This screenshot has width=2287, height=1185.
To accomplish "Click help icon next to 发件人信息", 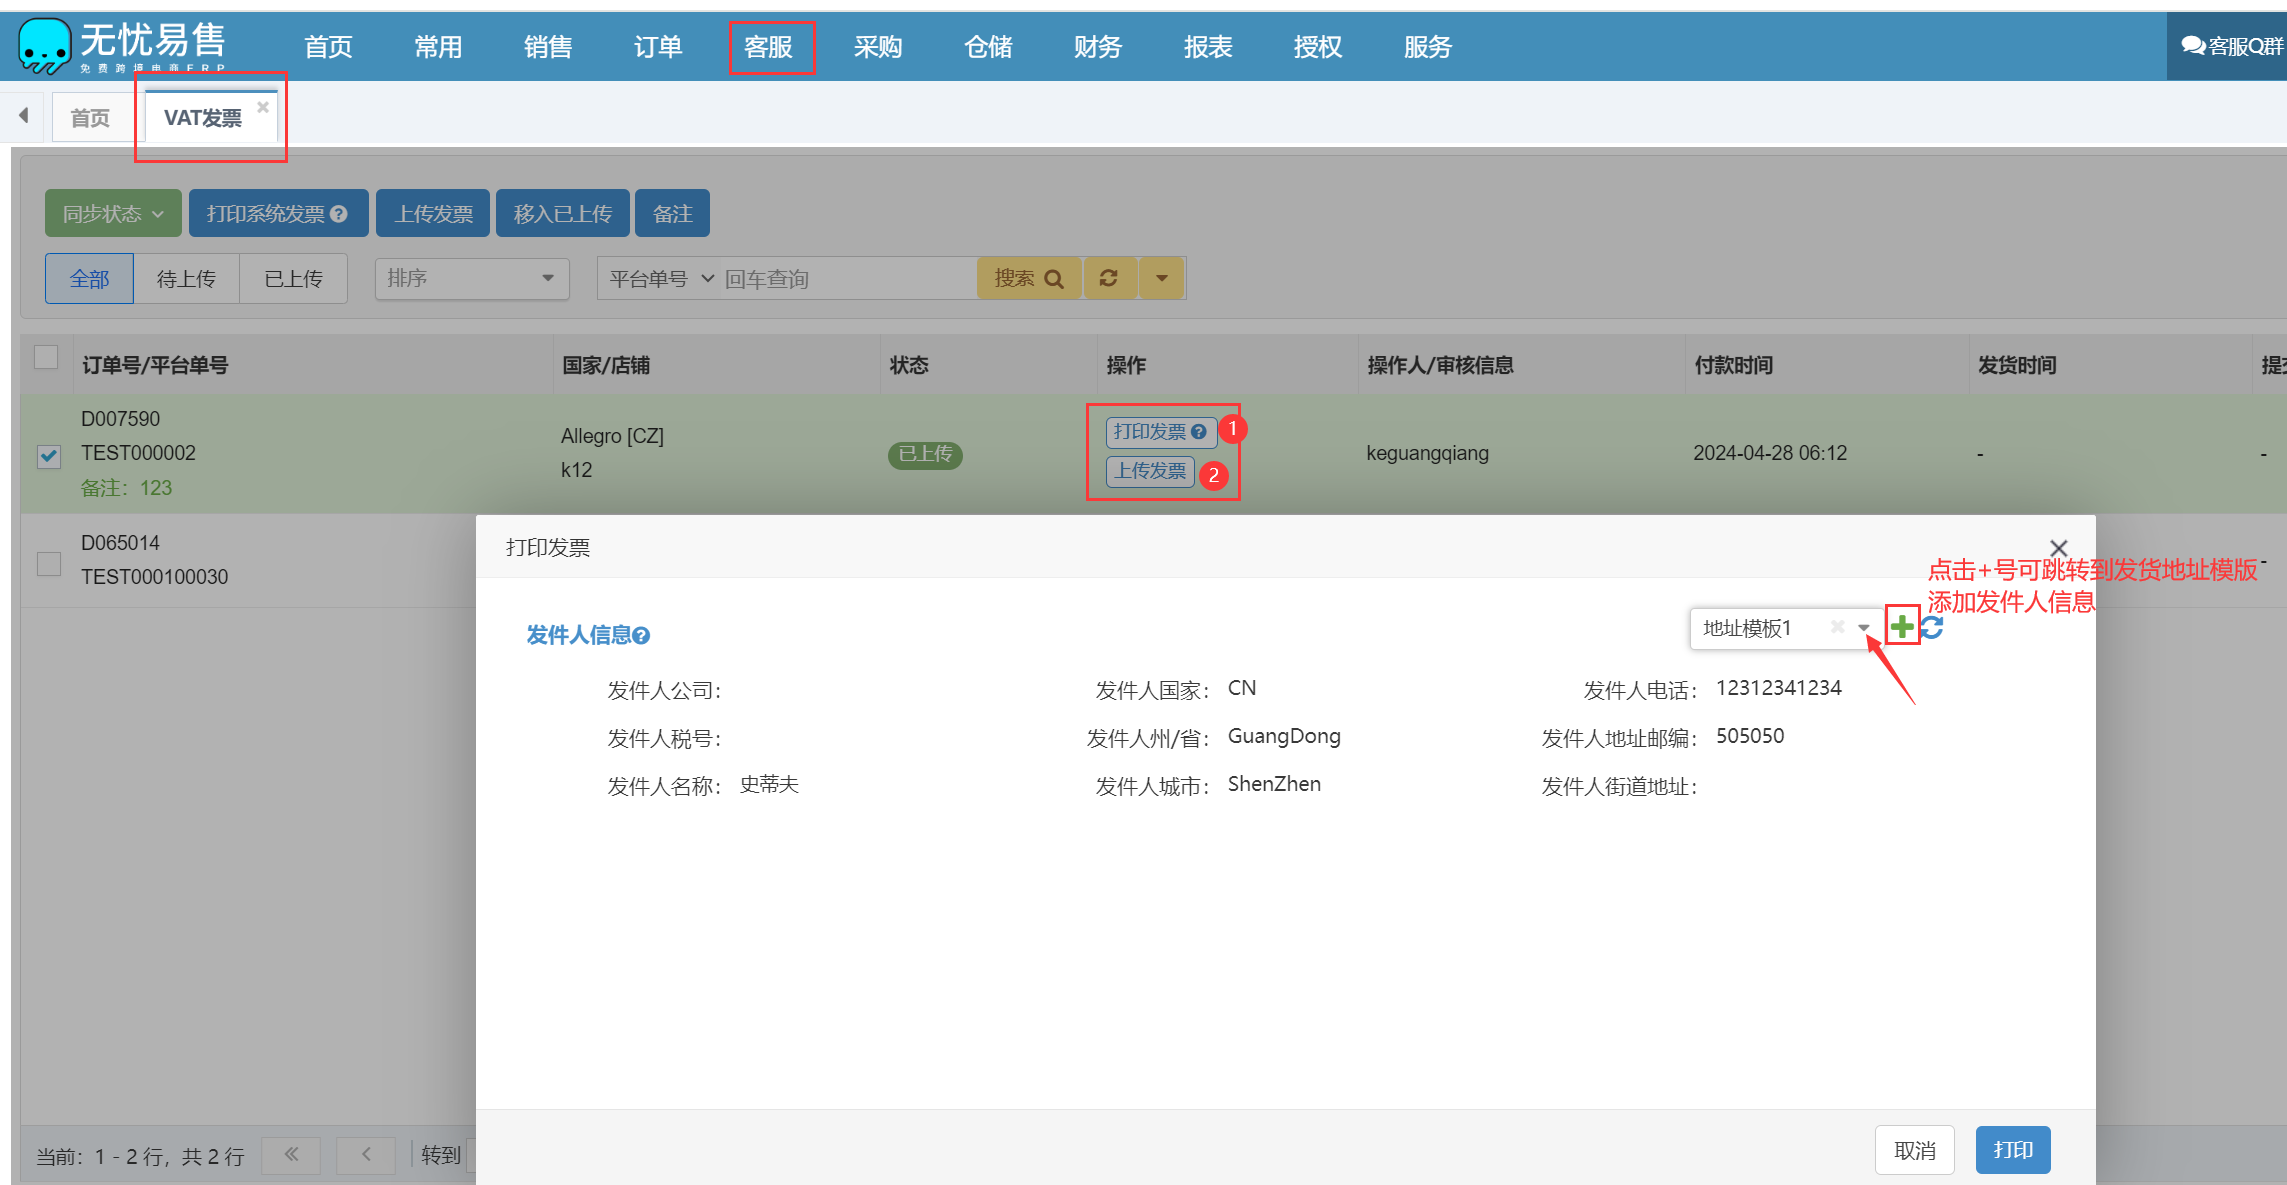I will (642, 635).
